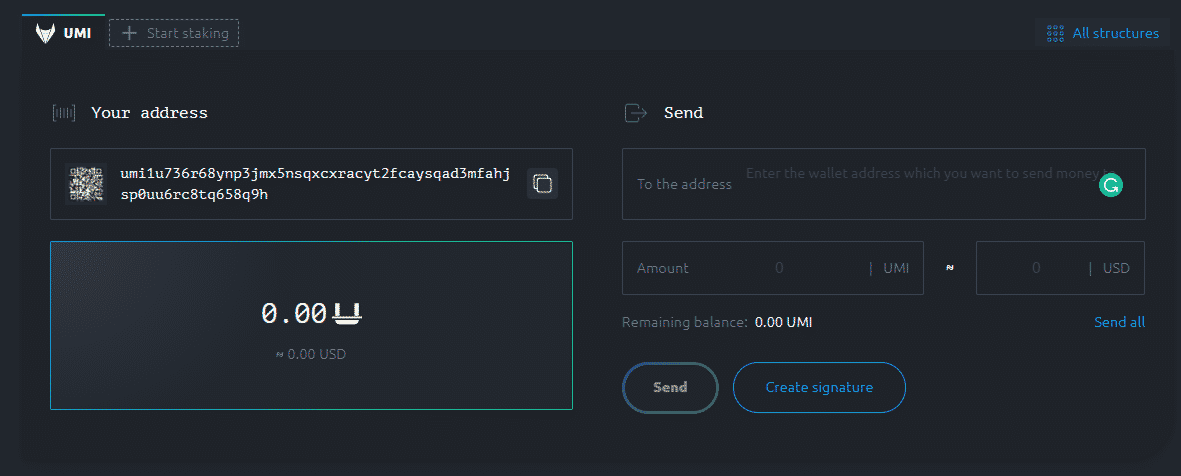Click the barcode icon beside Your address
The height and width of the screenshot is (476, 1181).
(64, 113)
